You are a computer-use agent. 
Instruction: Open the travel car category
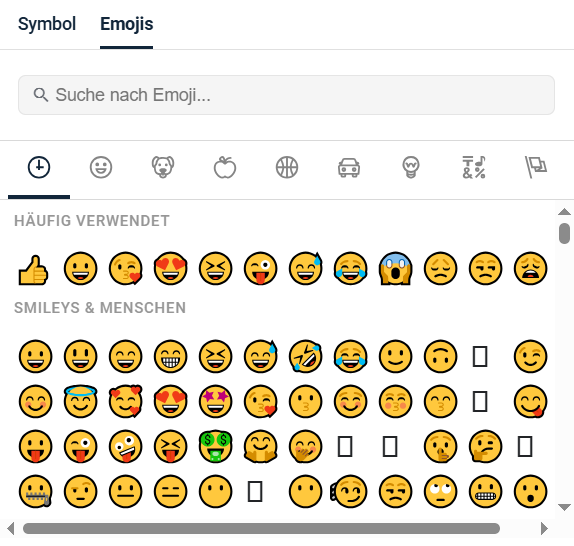coord(349,168)
